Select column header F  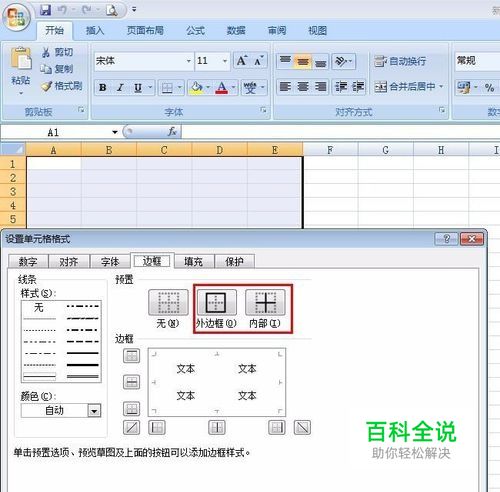[x=330, y=150]
